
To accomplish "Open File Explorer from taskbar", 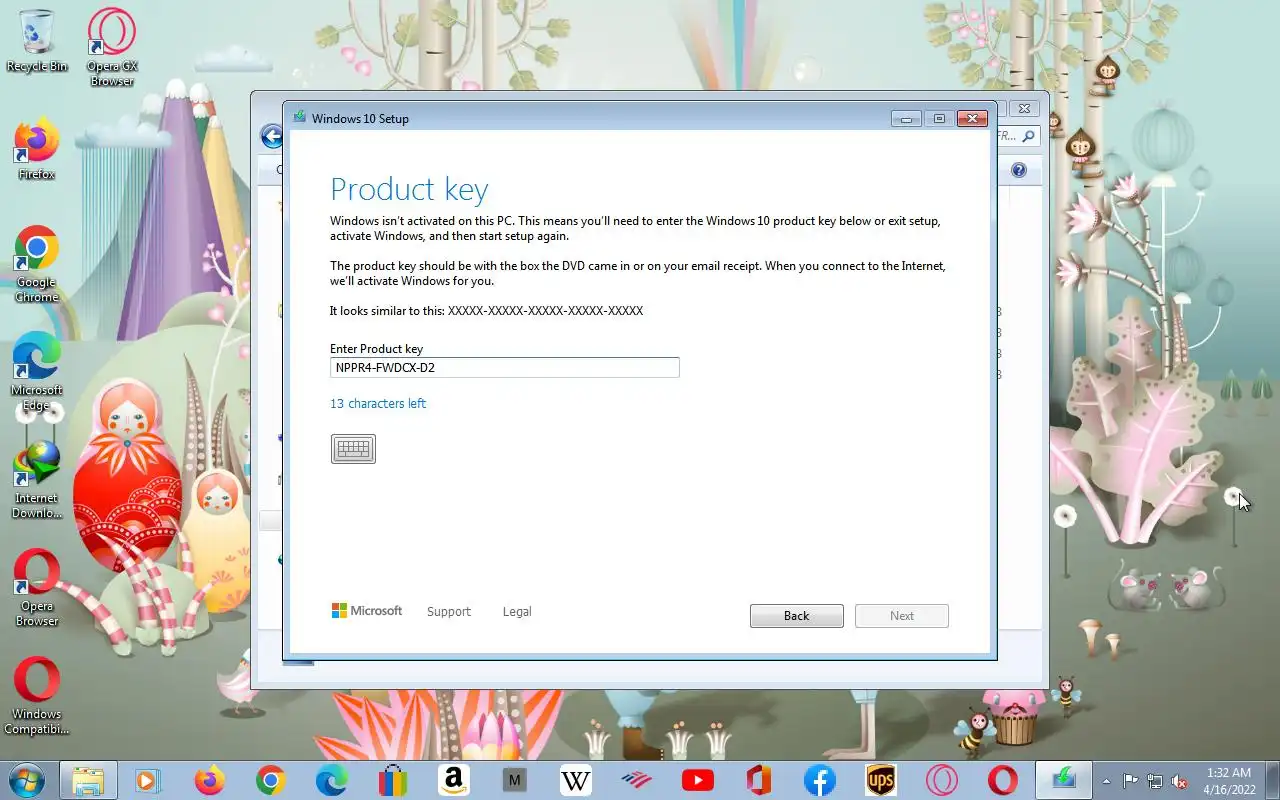I will 88,780.
